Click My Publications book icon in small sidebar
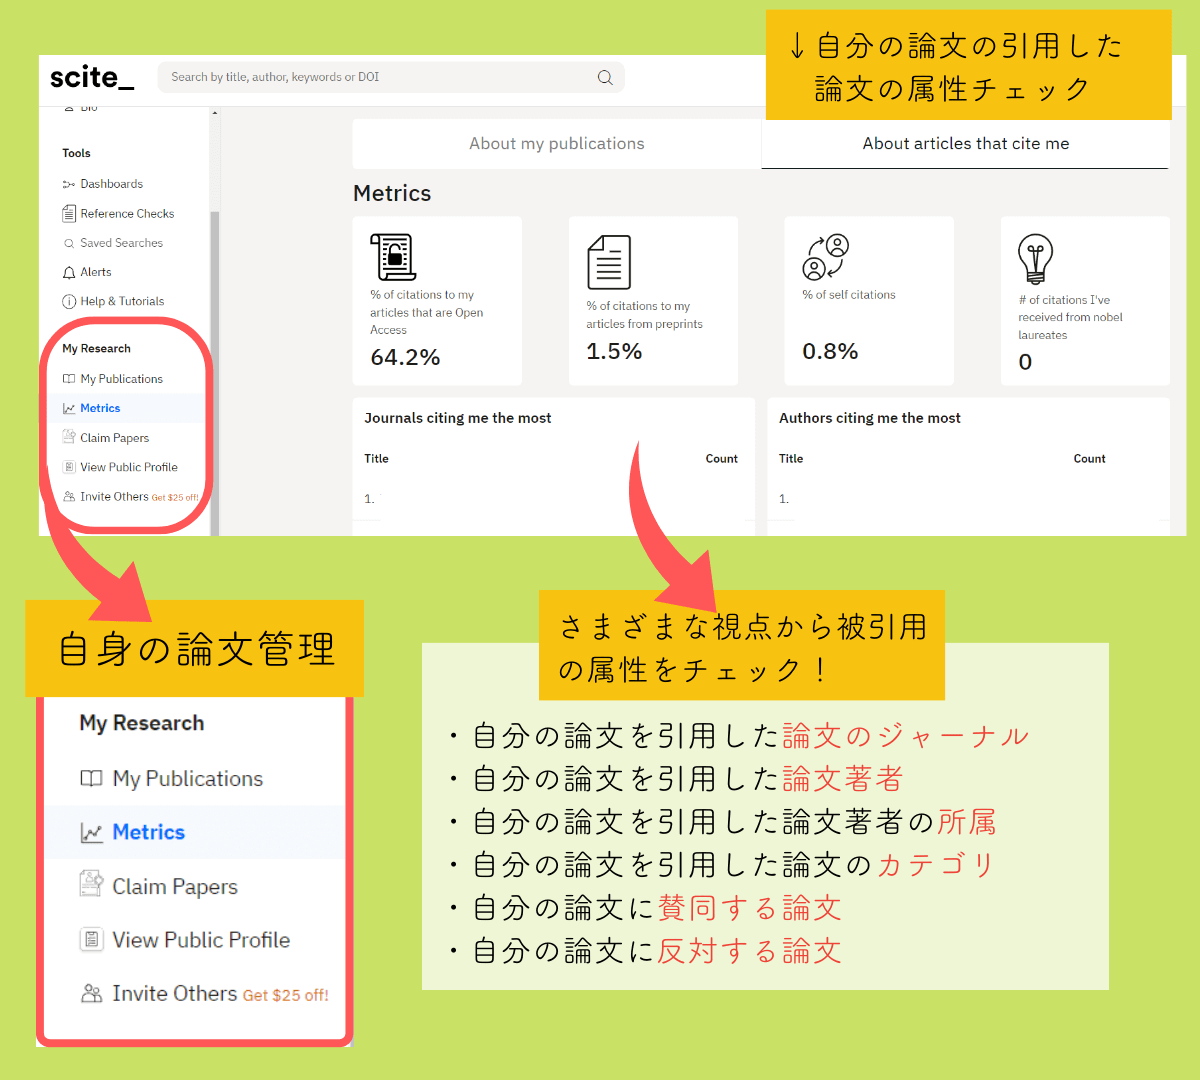 (69, 379)
